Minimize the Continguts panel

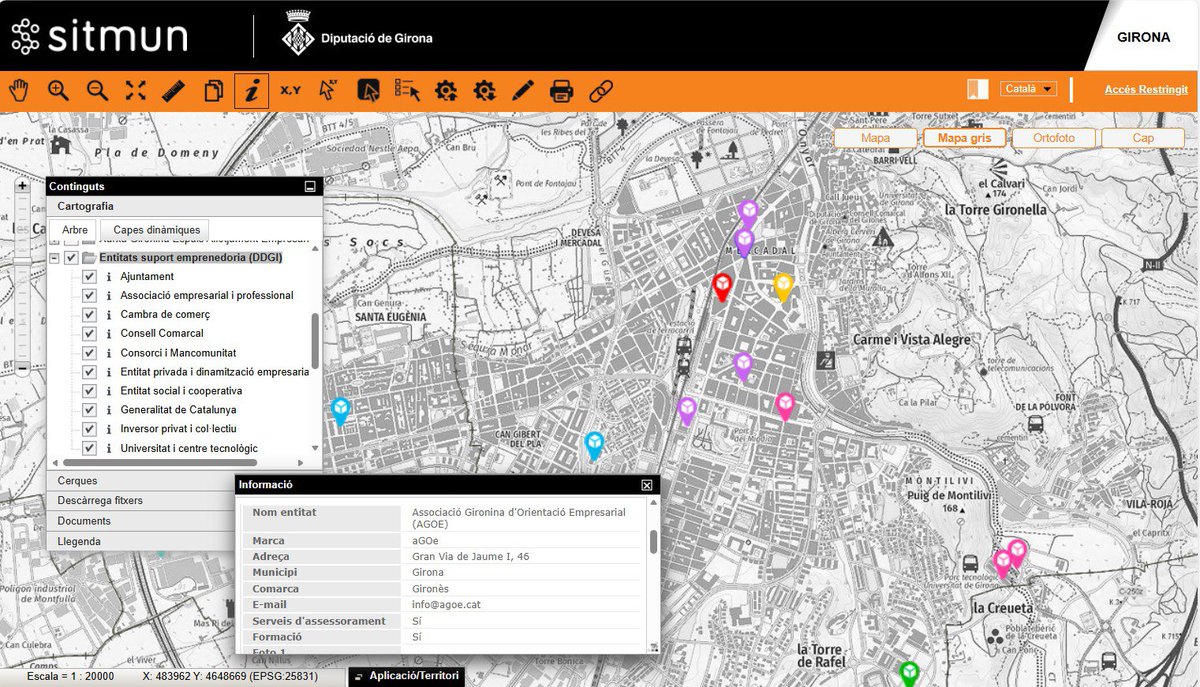click(310, 187)
